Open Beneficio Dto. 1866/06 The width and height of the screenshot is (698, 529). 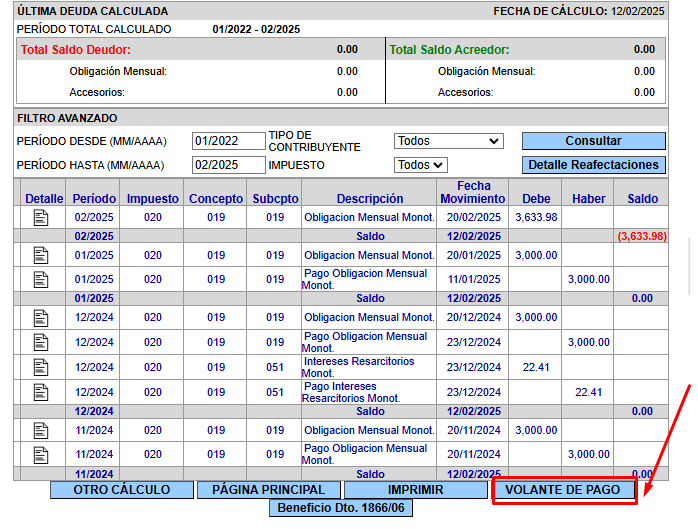[x=340, y=508]
